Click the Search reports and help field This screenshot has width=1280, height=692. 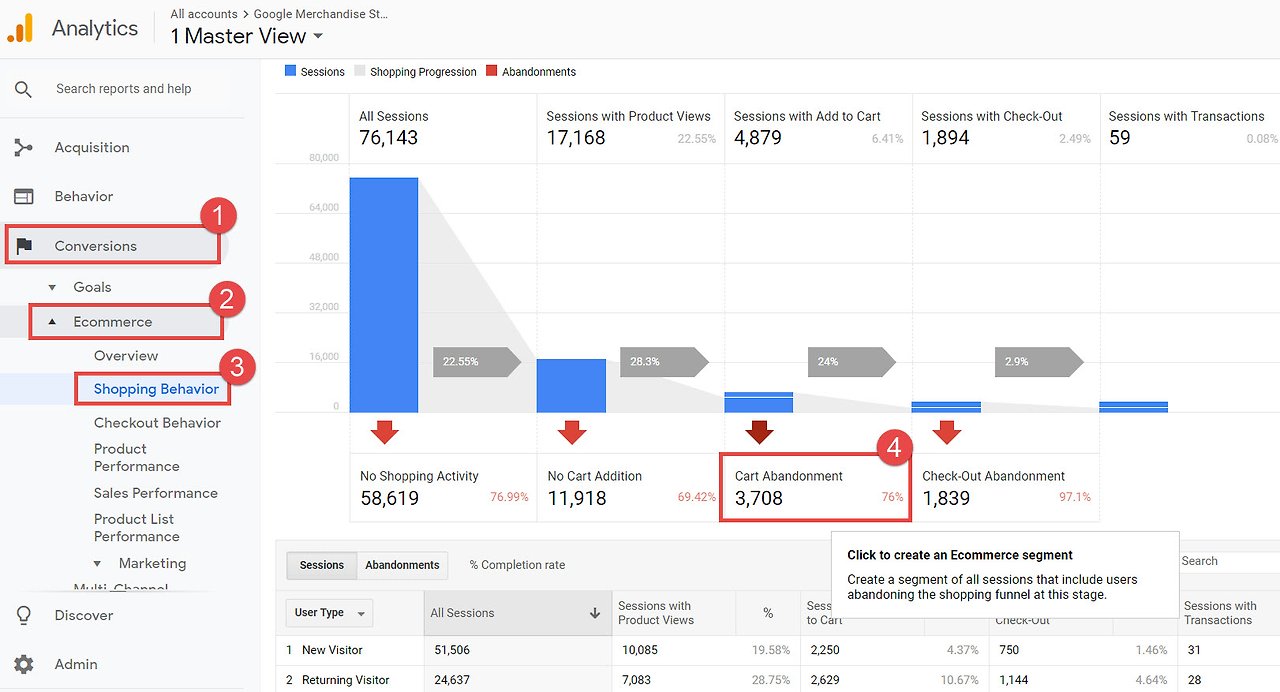point(124,89)
